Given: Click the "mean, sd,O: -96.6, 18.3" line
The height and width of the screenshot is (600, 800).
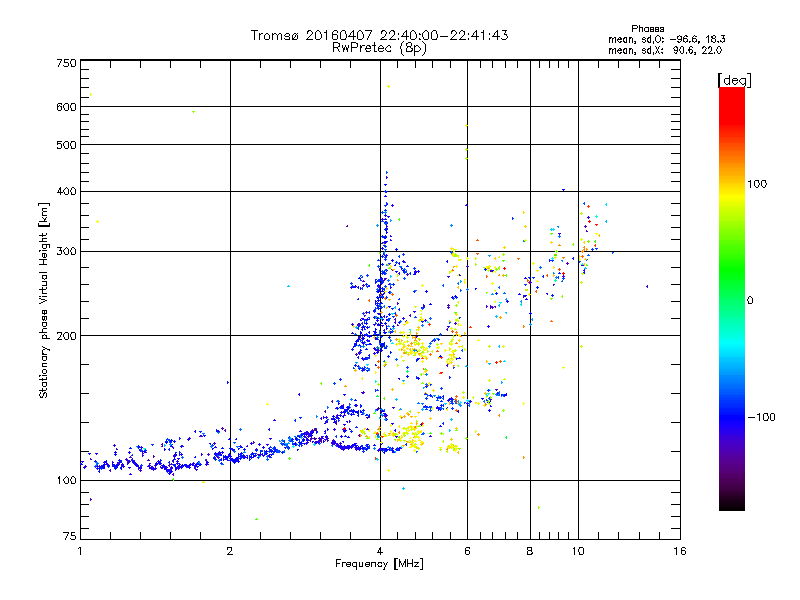Looking at the screenshot, I should tap(666, 39).
